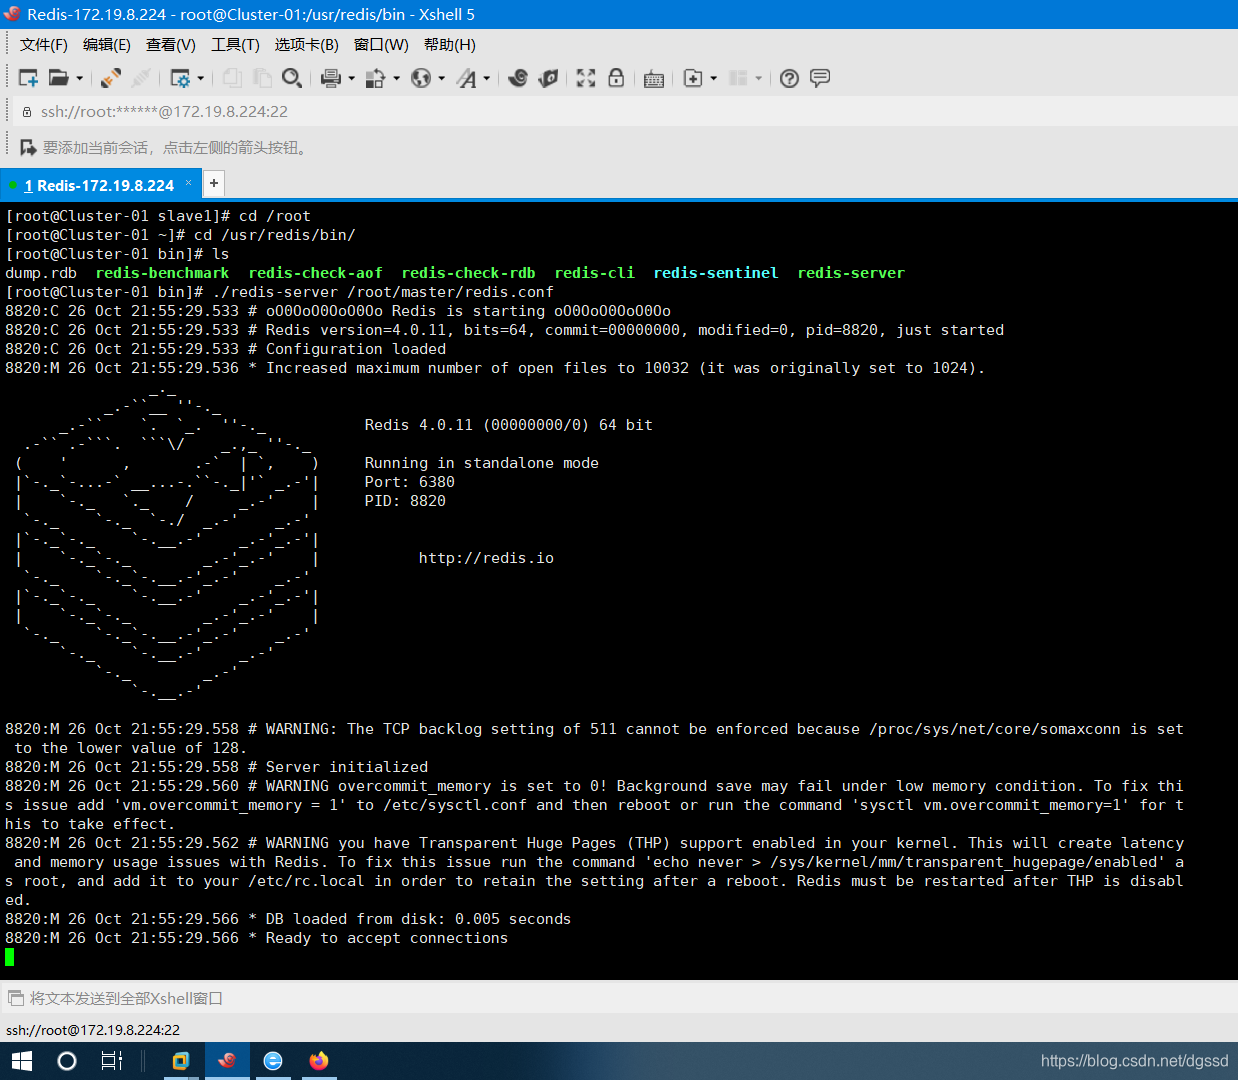Launch Xagent via the key swirl icon

coord(548,78)
